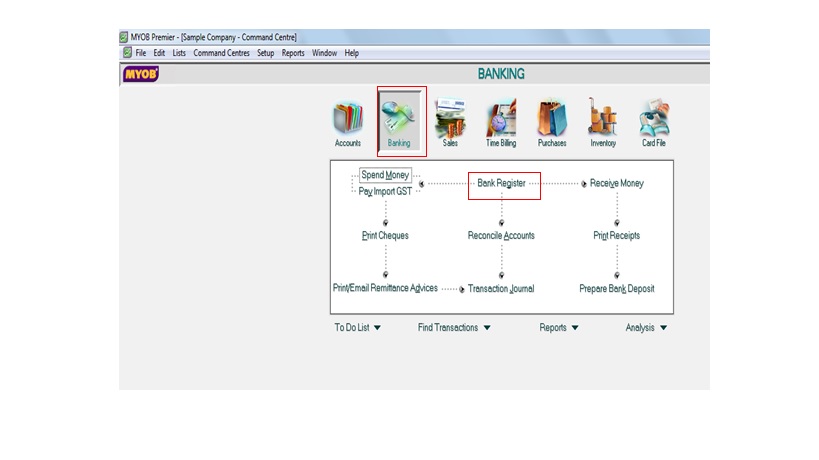Click Print Cheques

click(x=385, y=235)
